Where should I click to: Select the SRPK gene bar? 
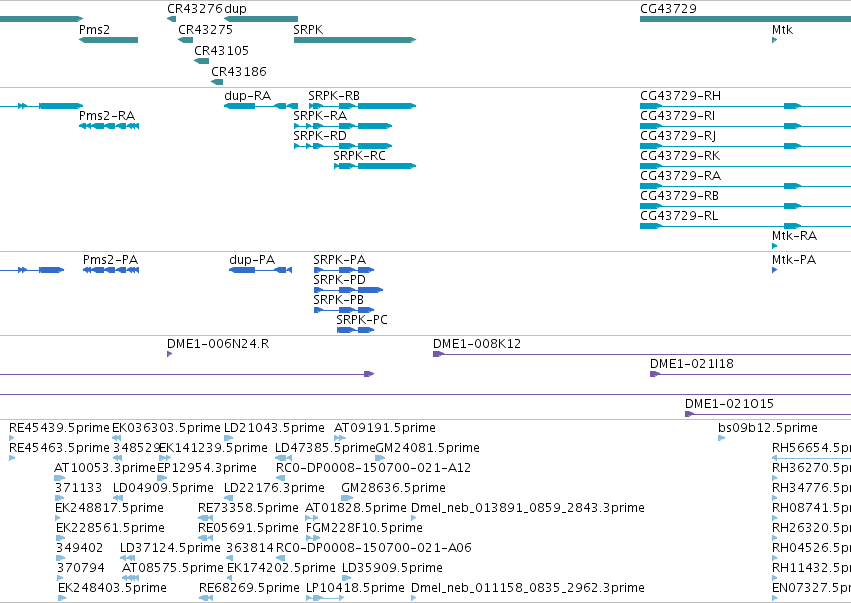click(355, 40)
